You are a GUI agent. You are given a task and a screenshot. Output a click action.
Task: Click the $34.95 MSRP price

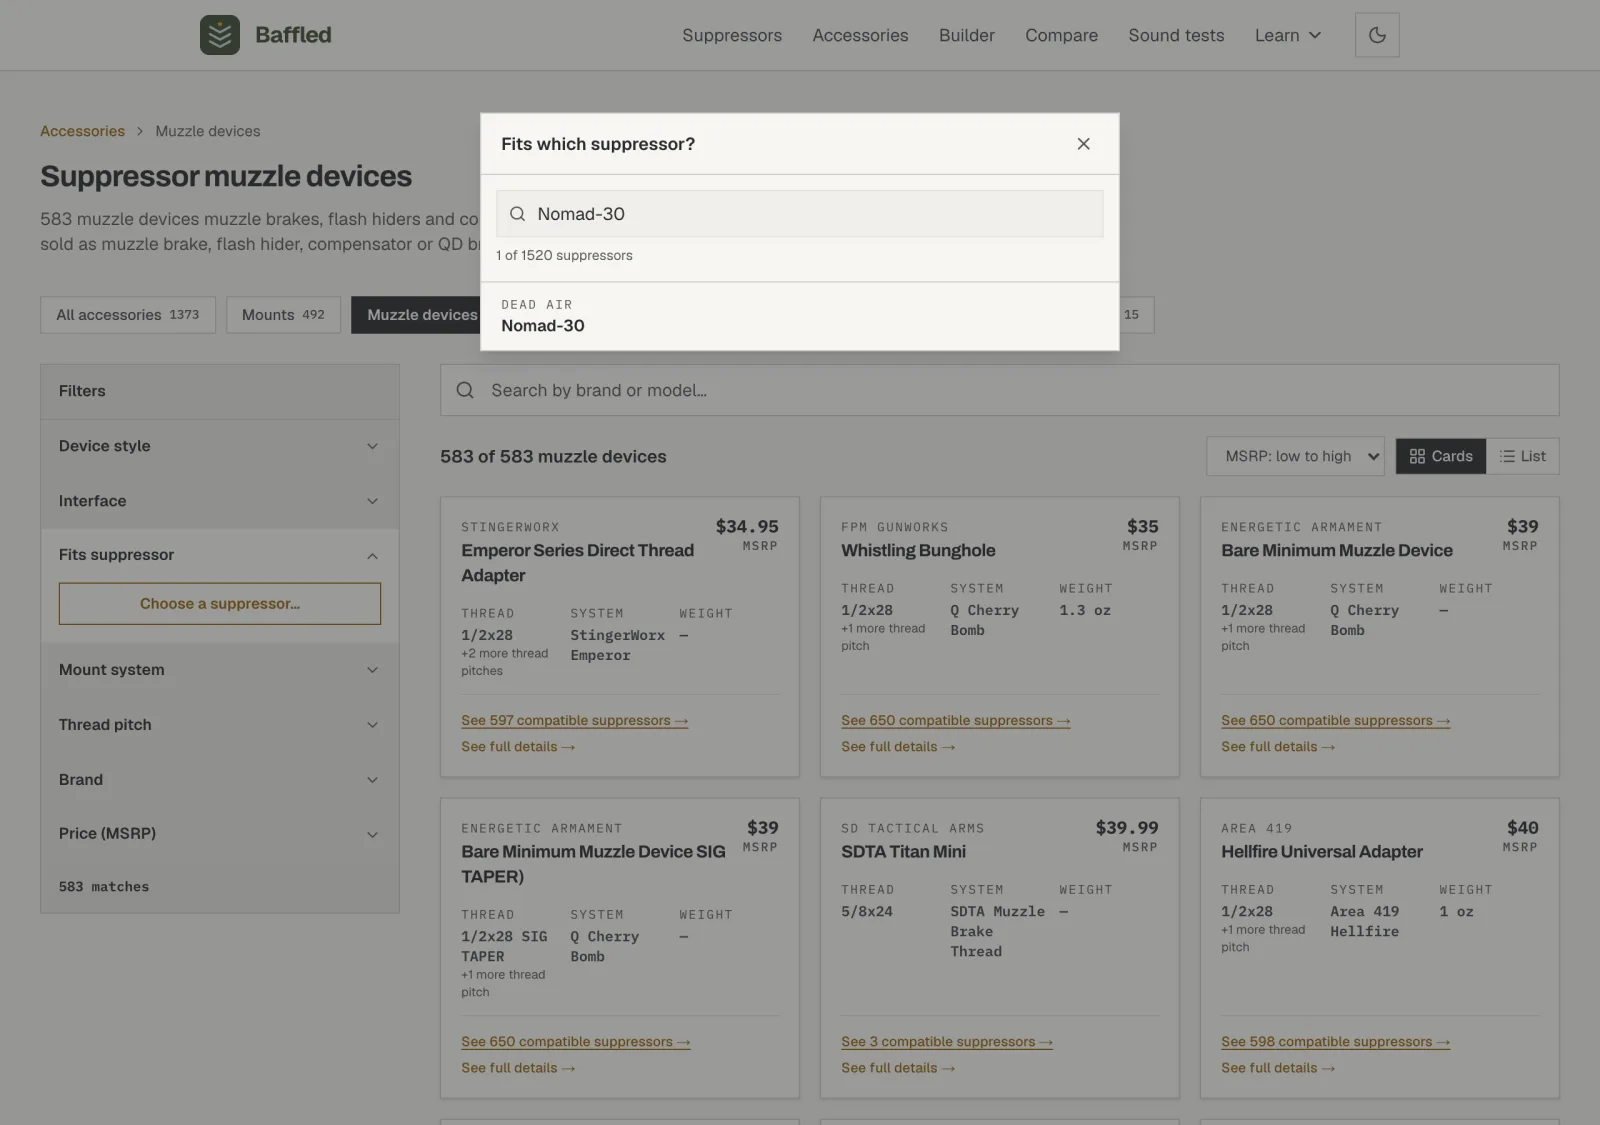click(747, 527)
